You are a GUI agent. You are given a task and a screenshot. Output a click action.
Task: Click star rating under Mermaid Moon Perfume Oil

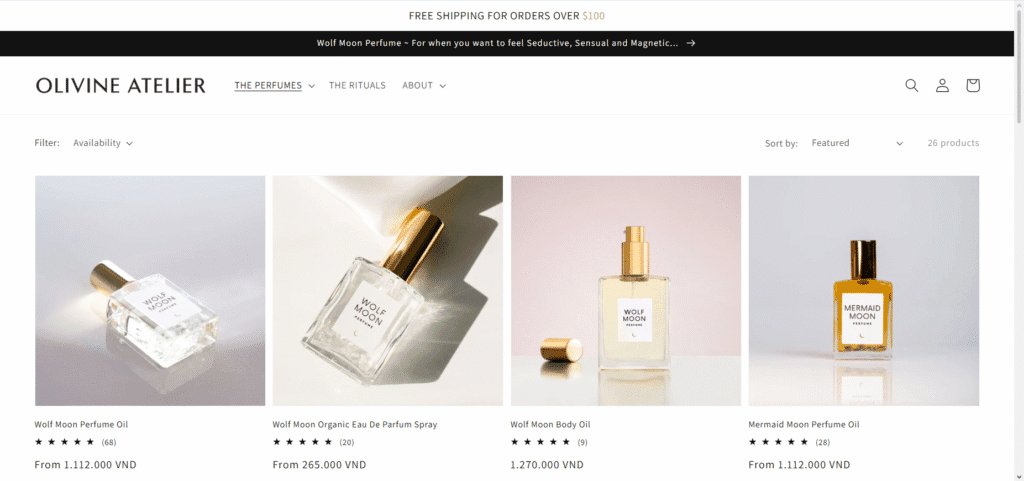coord(778,442)
